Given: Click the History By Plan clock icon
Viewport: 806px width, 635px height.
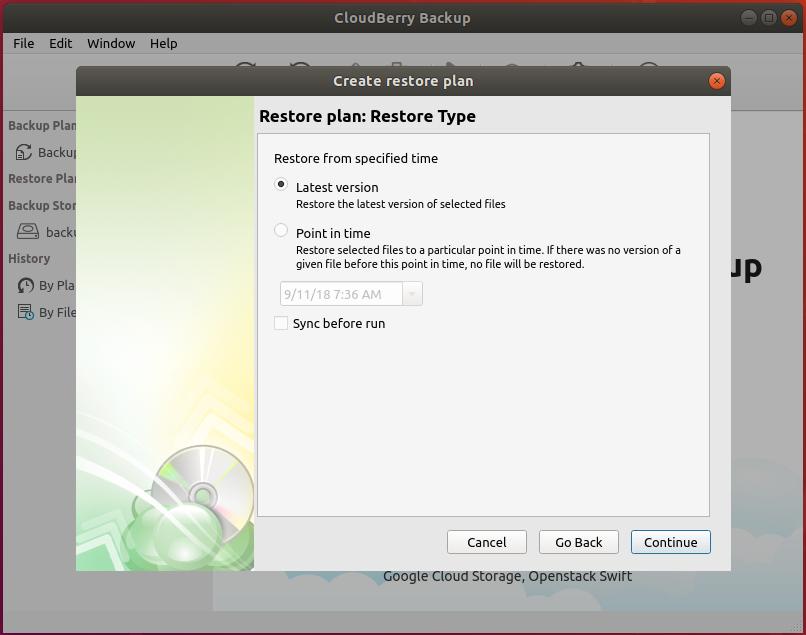Looking at the screenshot, I should (x=26, y=285).
